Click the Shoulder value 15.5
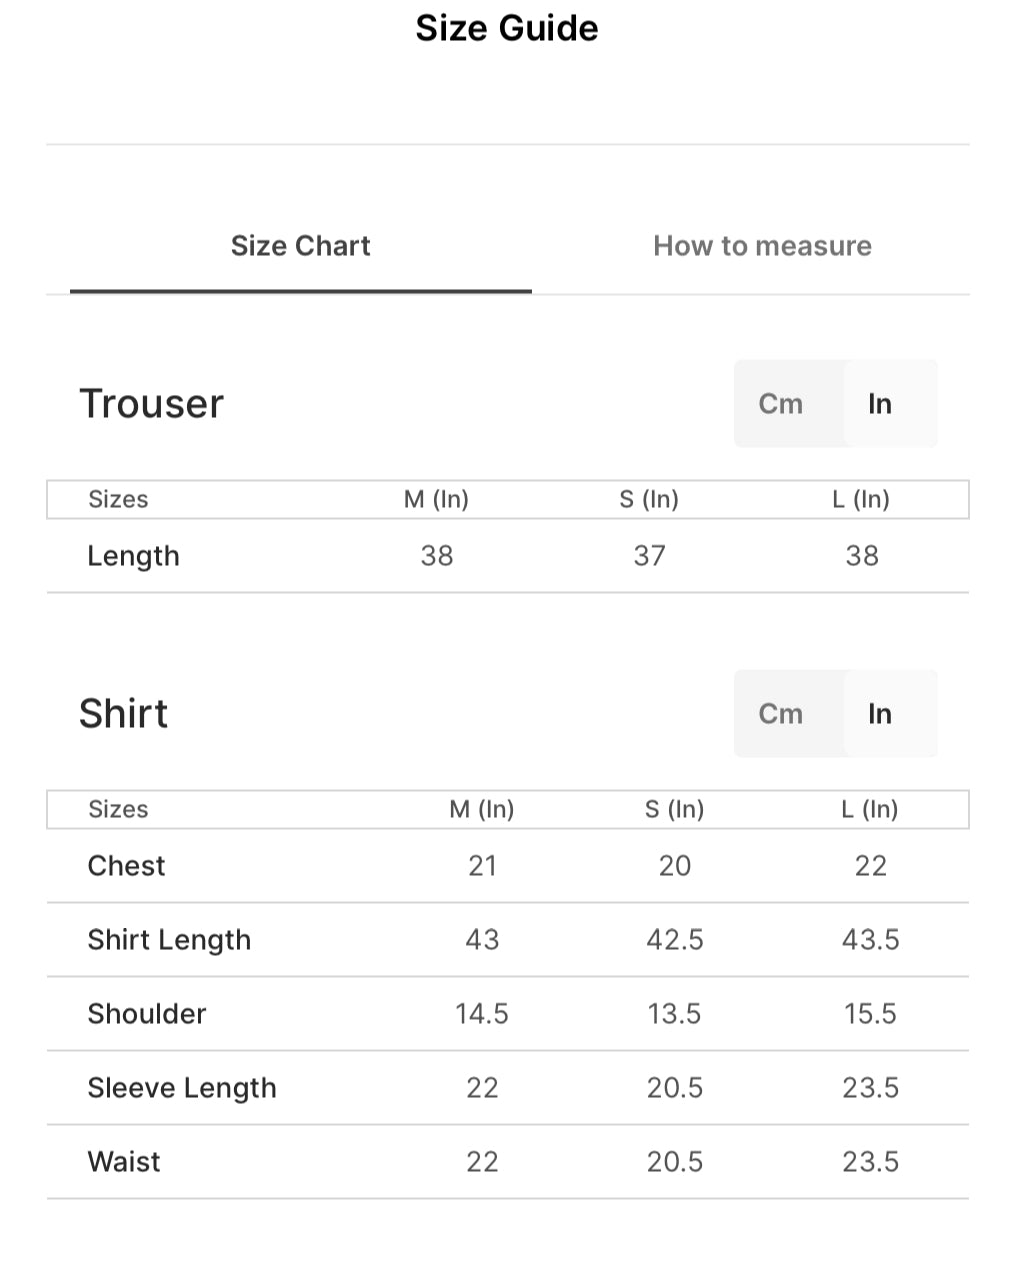The width and height of the screenshot is (1017, 1274). pyautogui.click(x=870, y=1014)
